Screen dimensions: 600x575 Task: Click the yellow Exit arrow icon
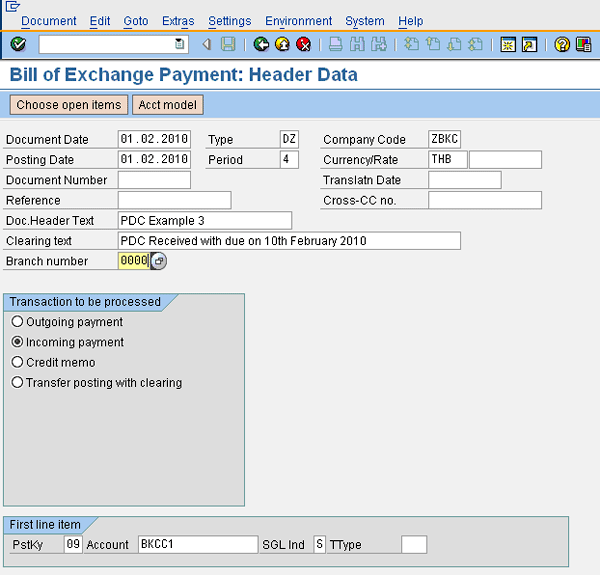tap(282, 44)
